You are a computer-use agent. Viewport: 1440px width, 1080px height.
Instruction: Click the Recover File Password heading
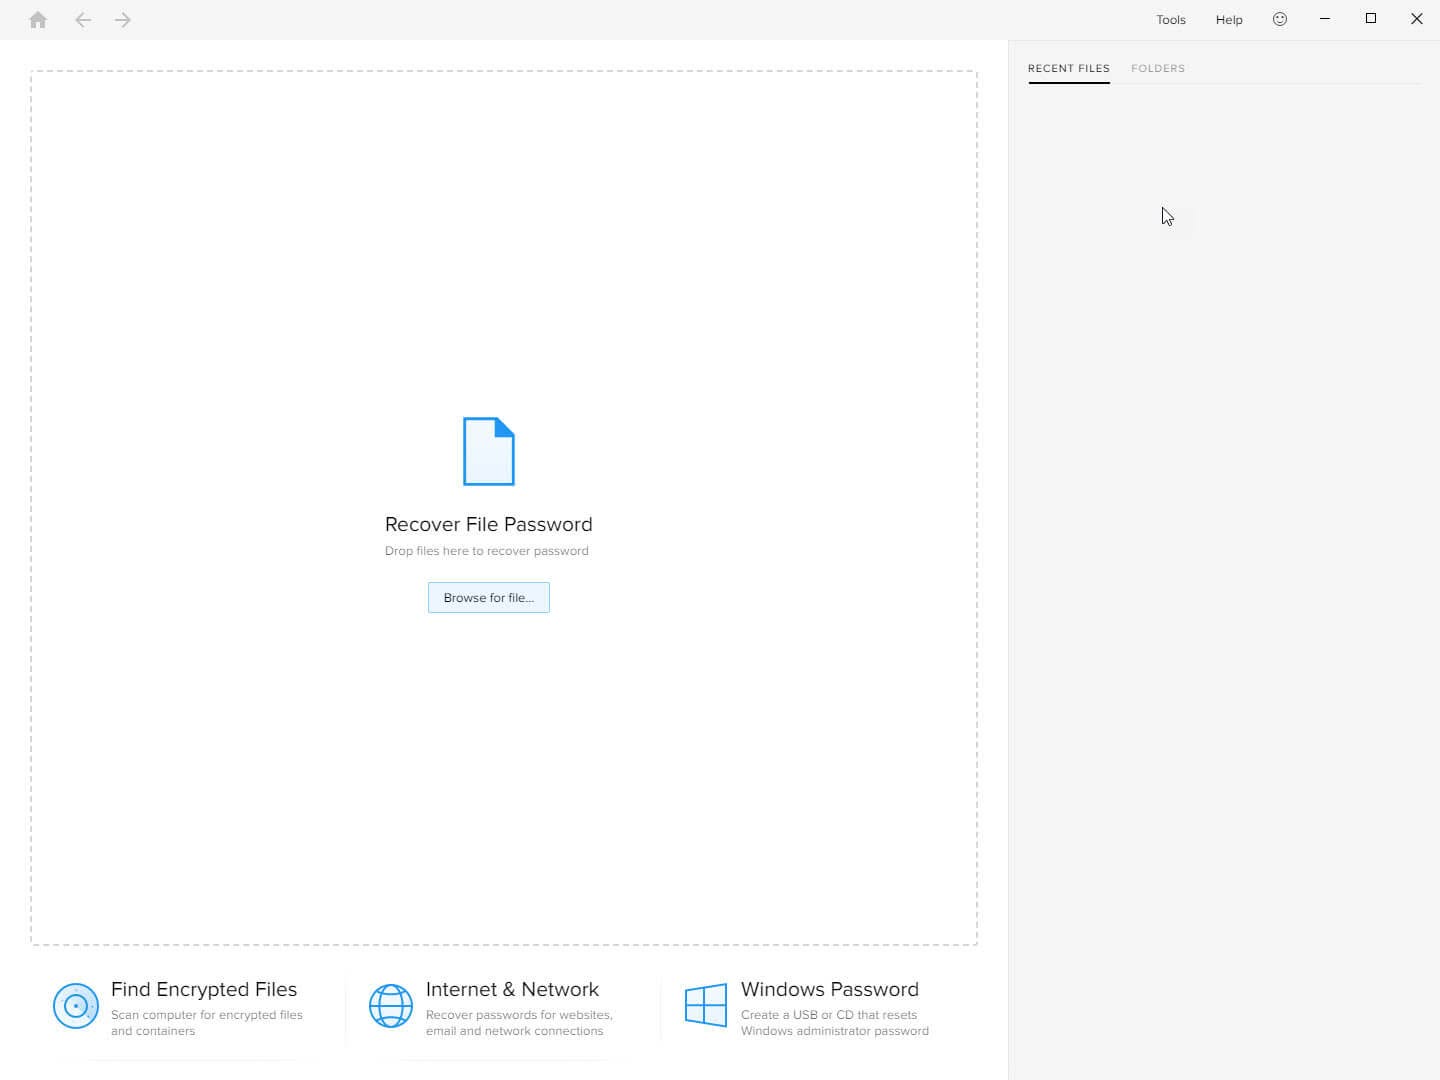tap(489, 524)
